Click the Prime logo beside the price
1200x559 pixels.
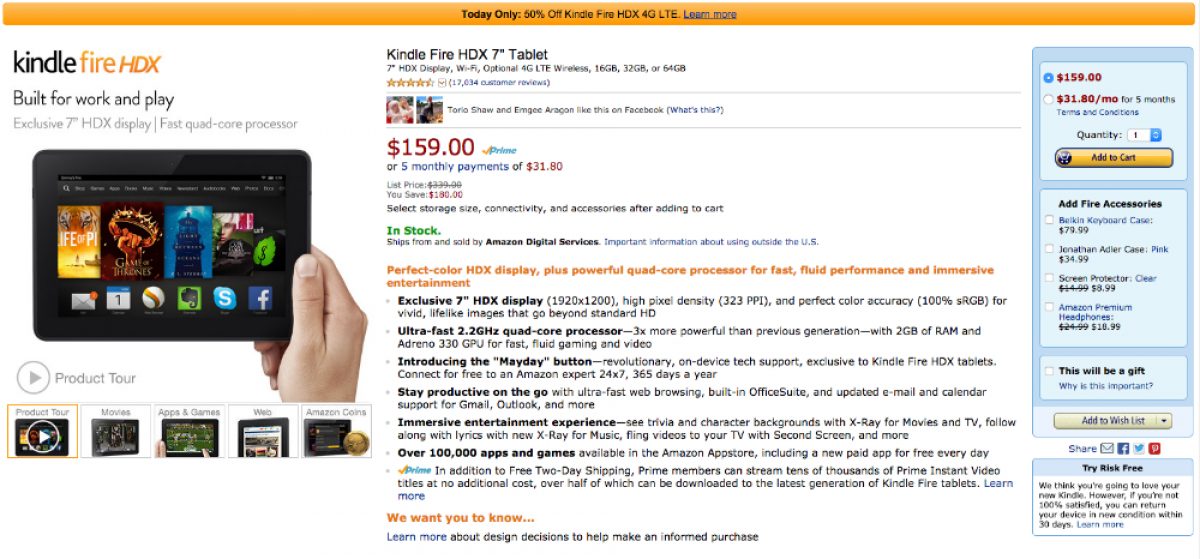coord(500,150)
